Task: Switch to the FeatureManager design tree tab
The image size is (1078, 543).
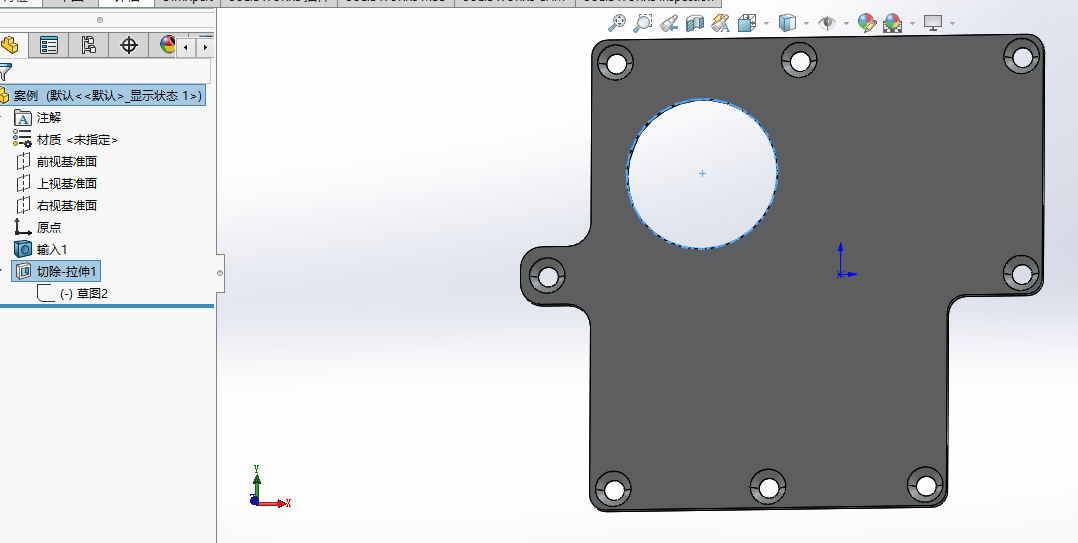Action: (x=10, y=45)
